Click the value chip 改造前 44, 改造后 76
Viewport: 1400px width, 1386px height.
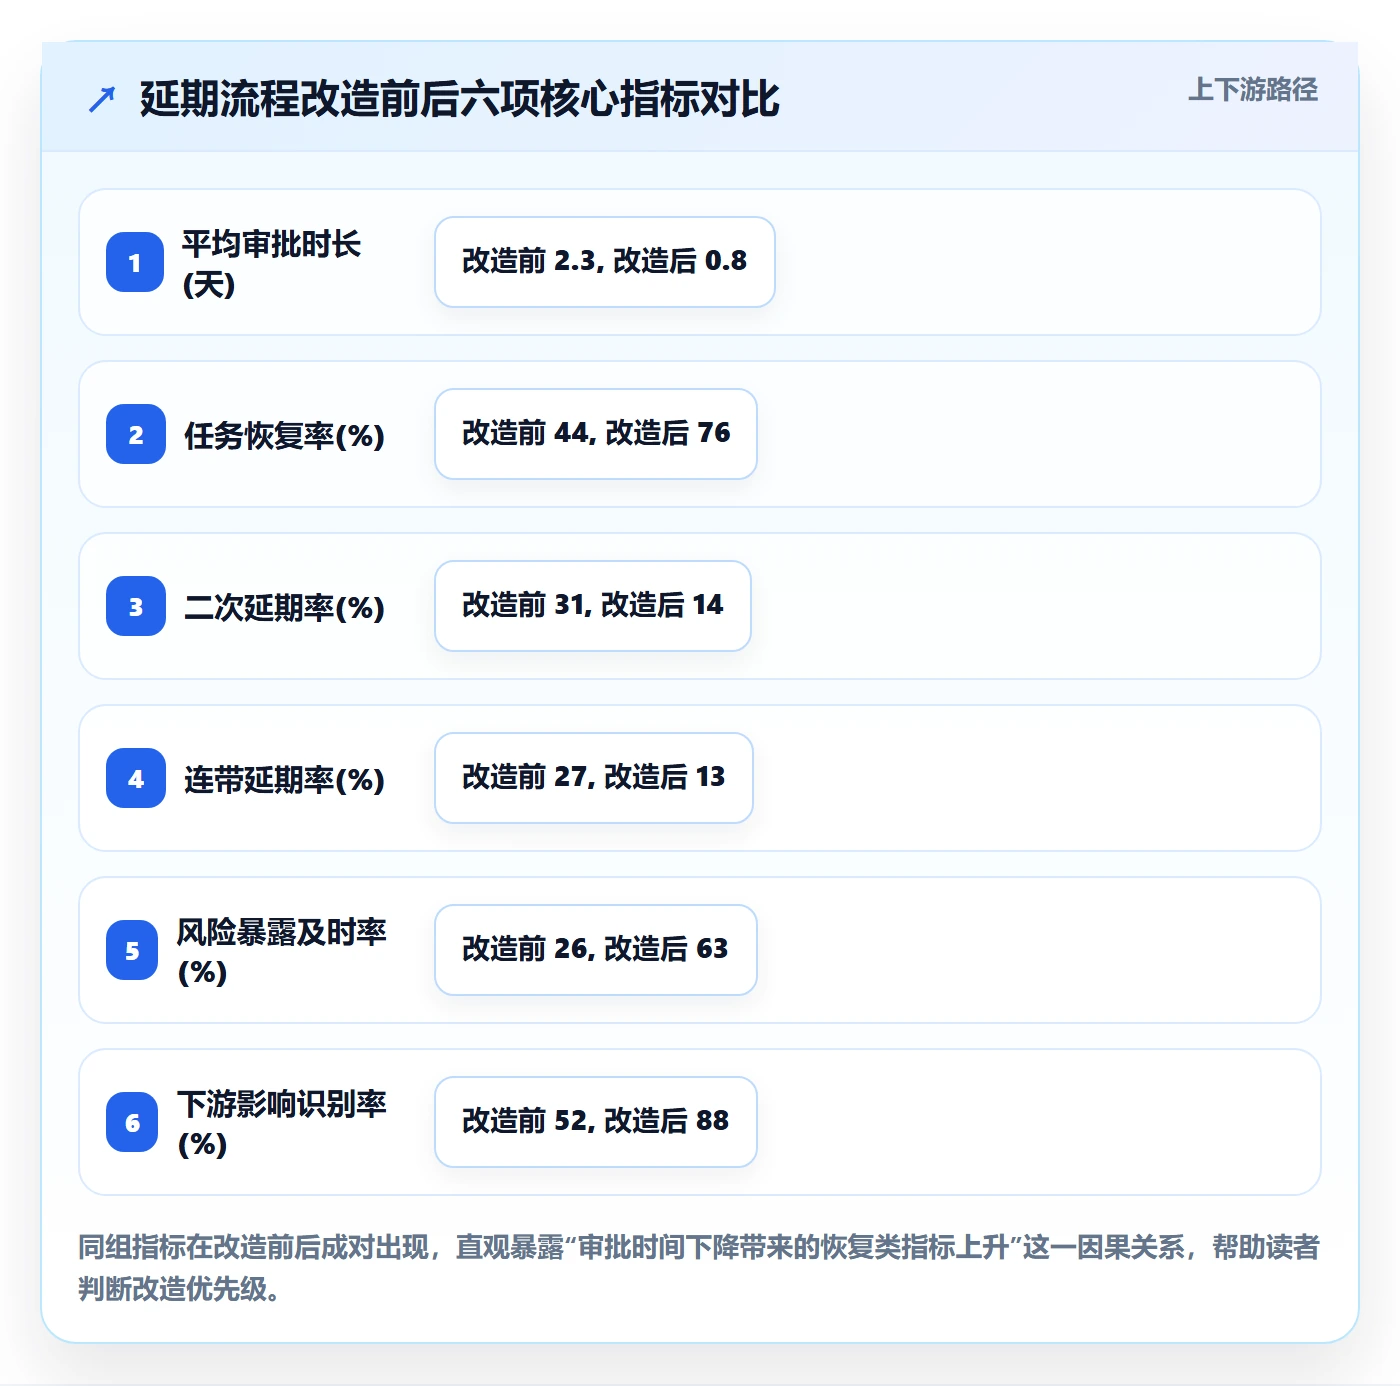(596, 434)
